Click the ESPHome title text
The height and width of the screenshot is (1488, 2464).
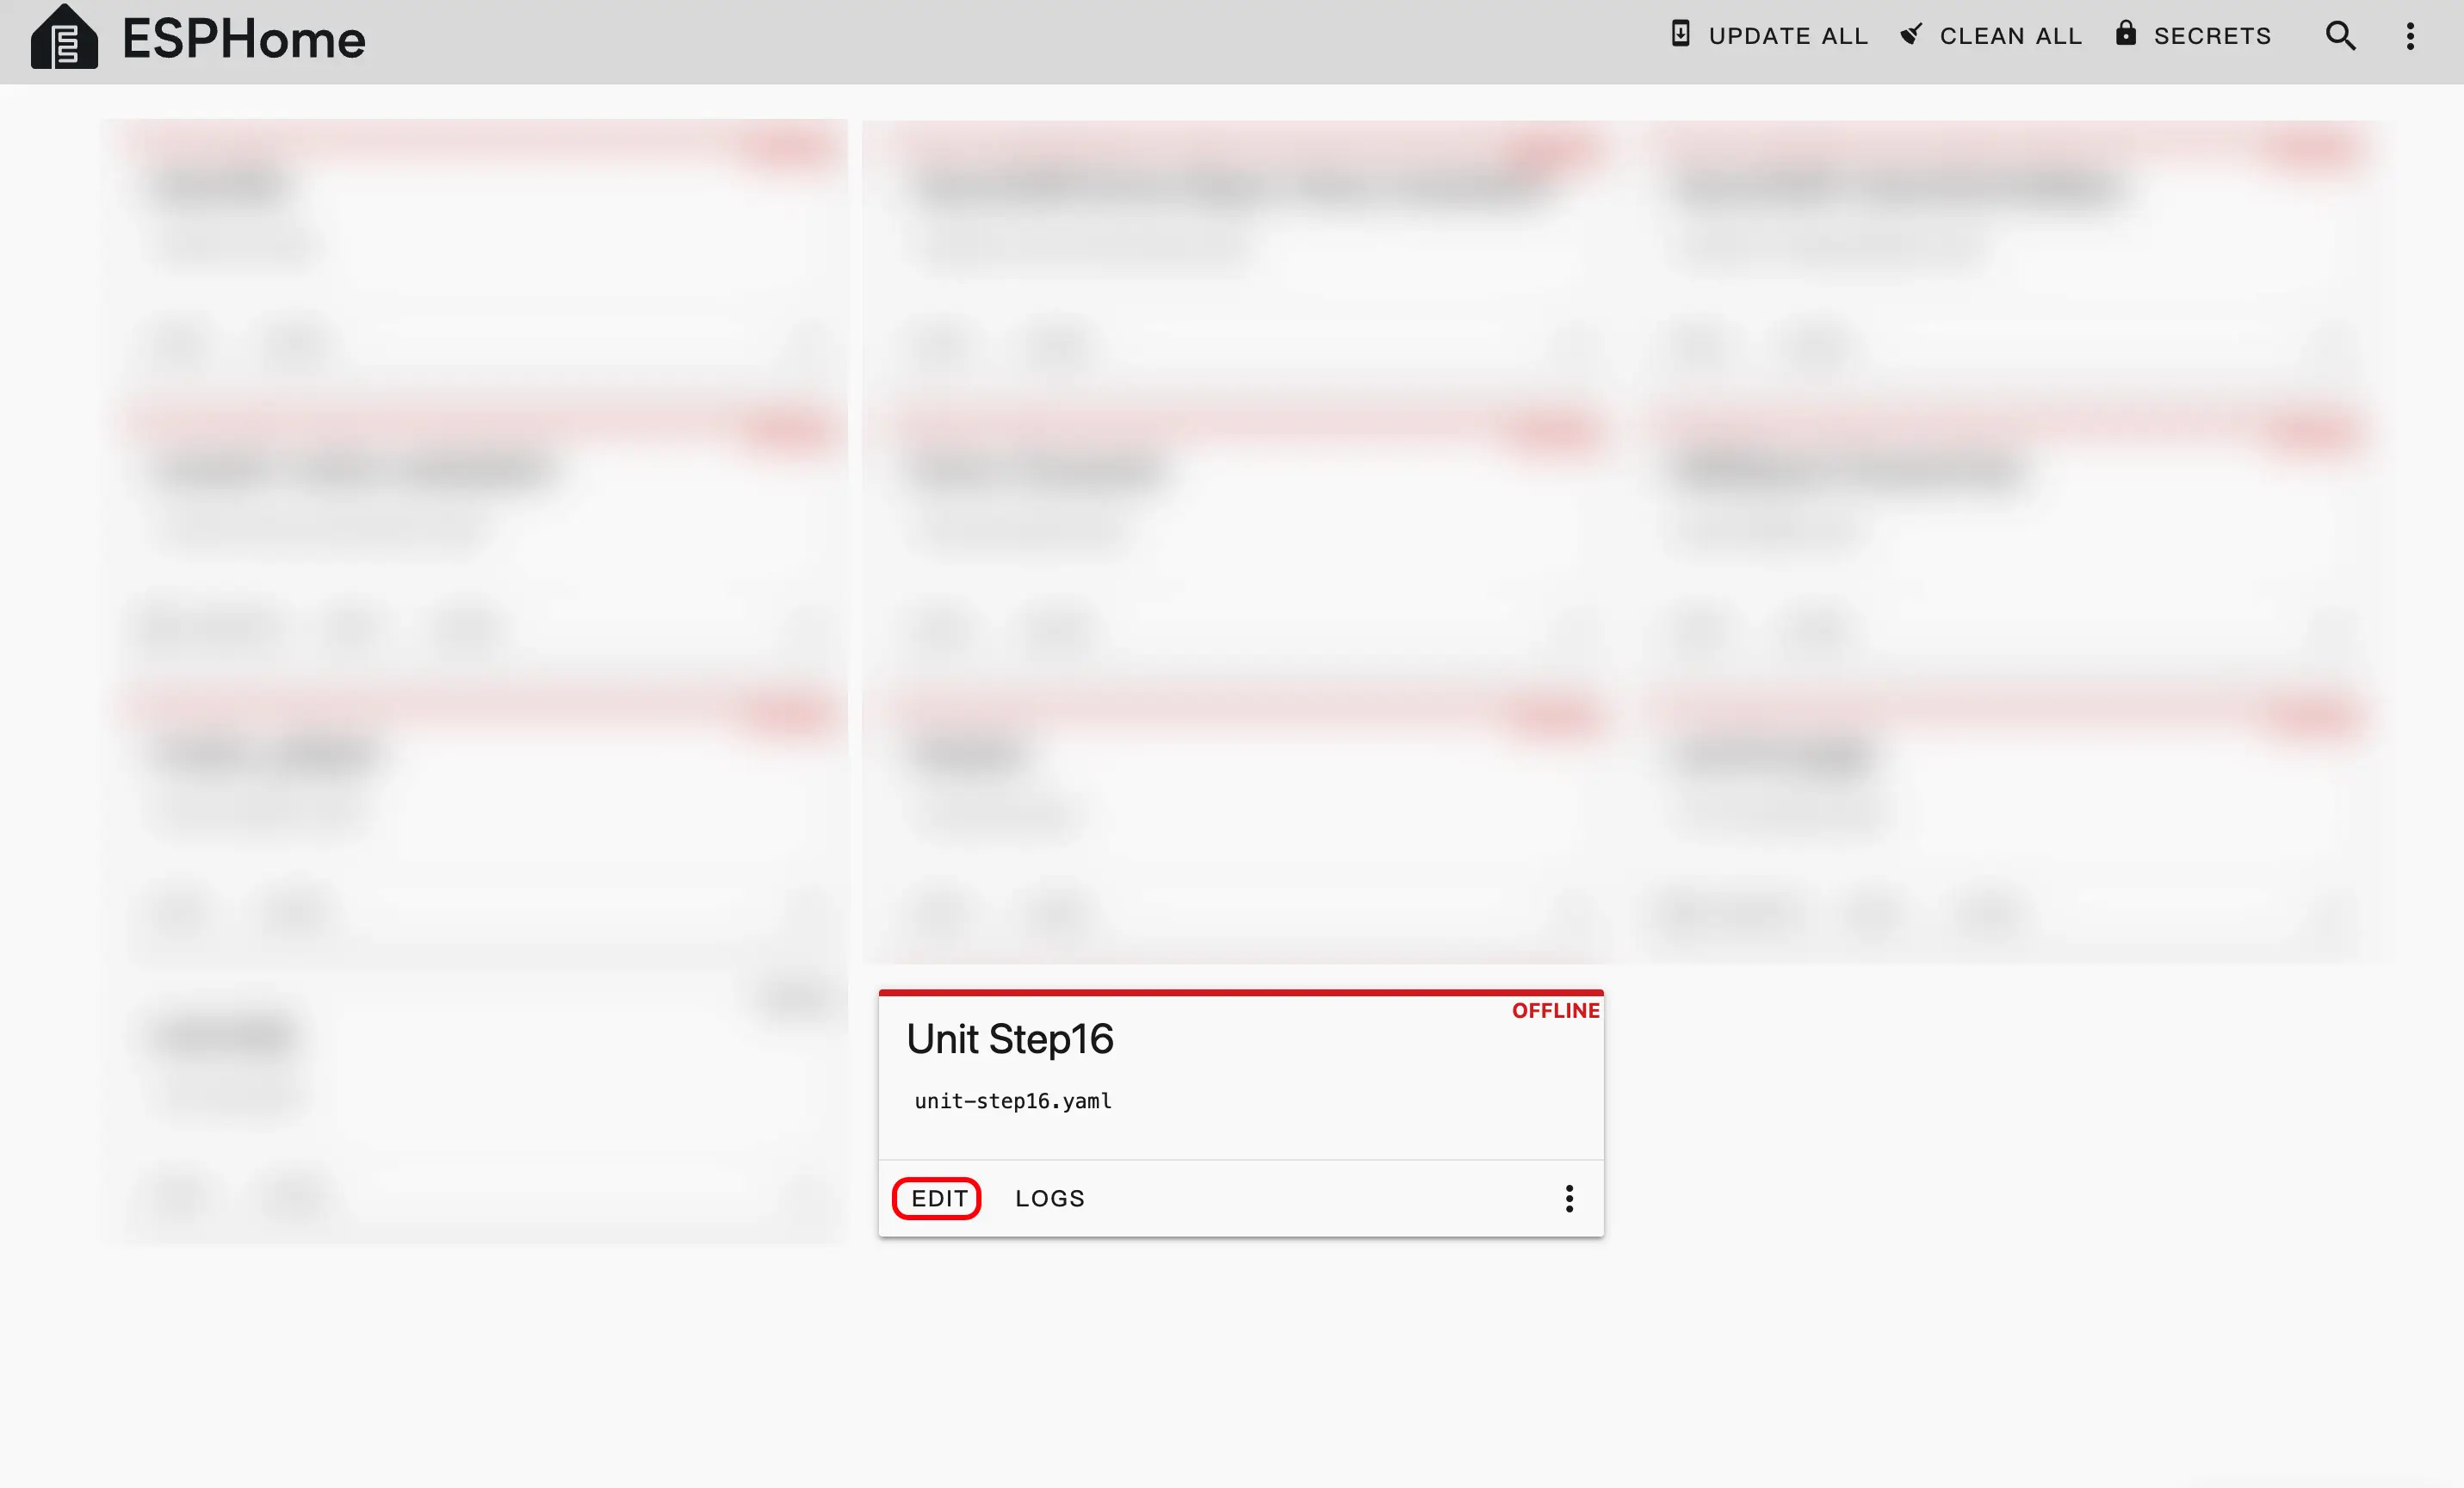[x=244, y=40]
